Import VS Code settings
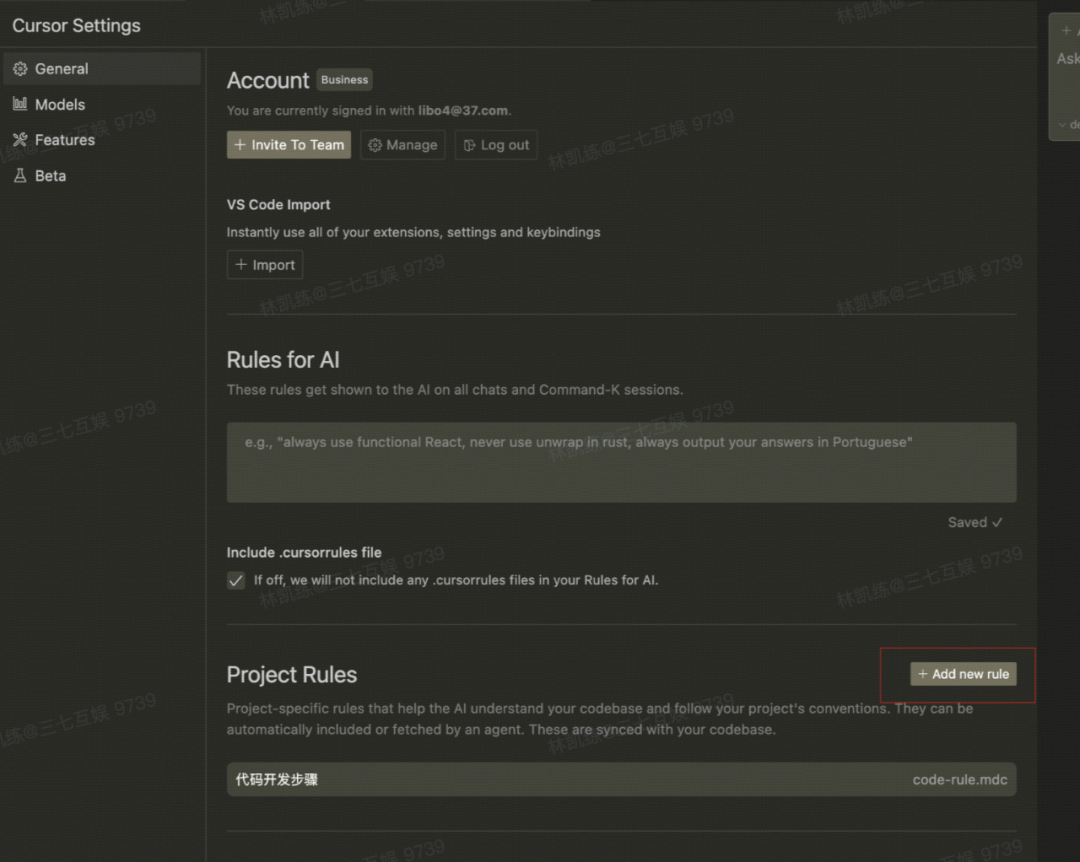 (x=265, y=265)
